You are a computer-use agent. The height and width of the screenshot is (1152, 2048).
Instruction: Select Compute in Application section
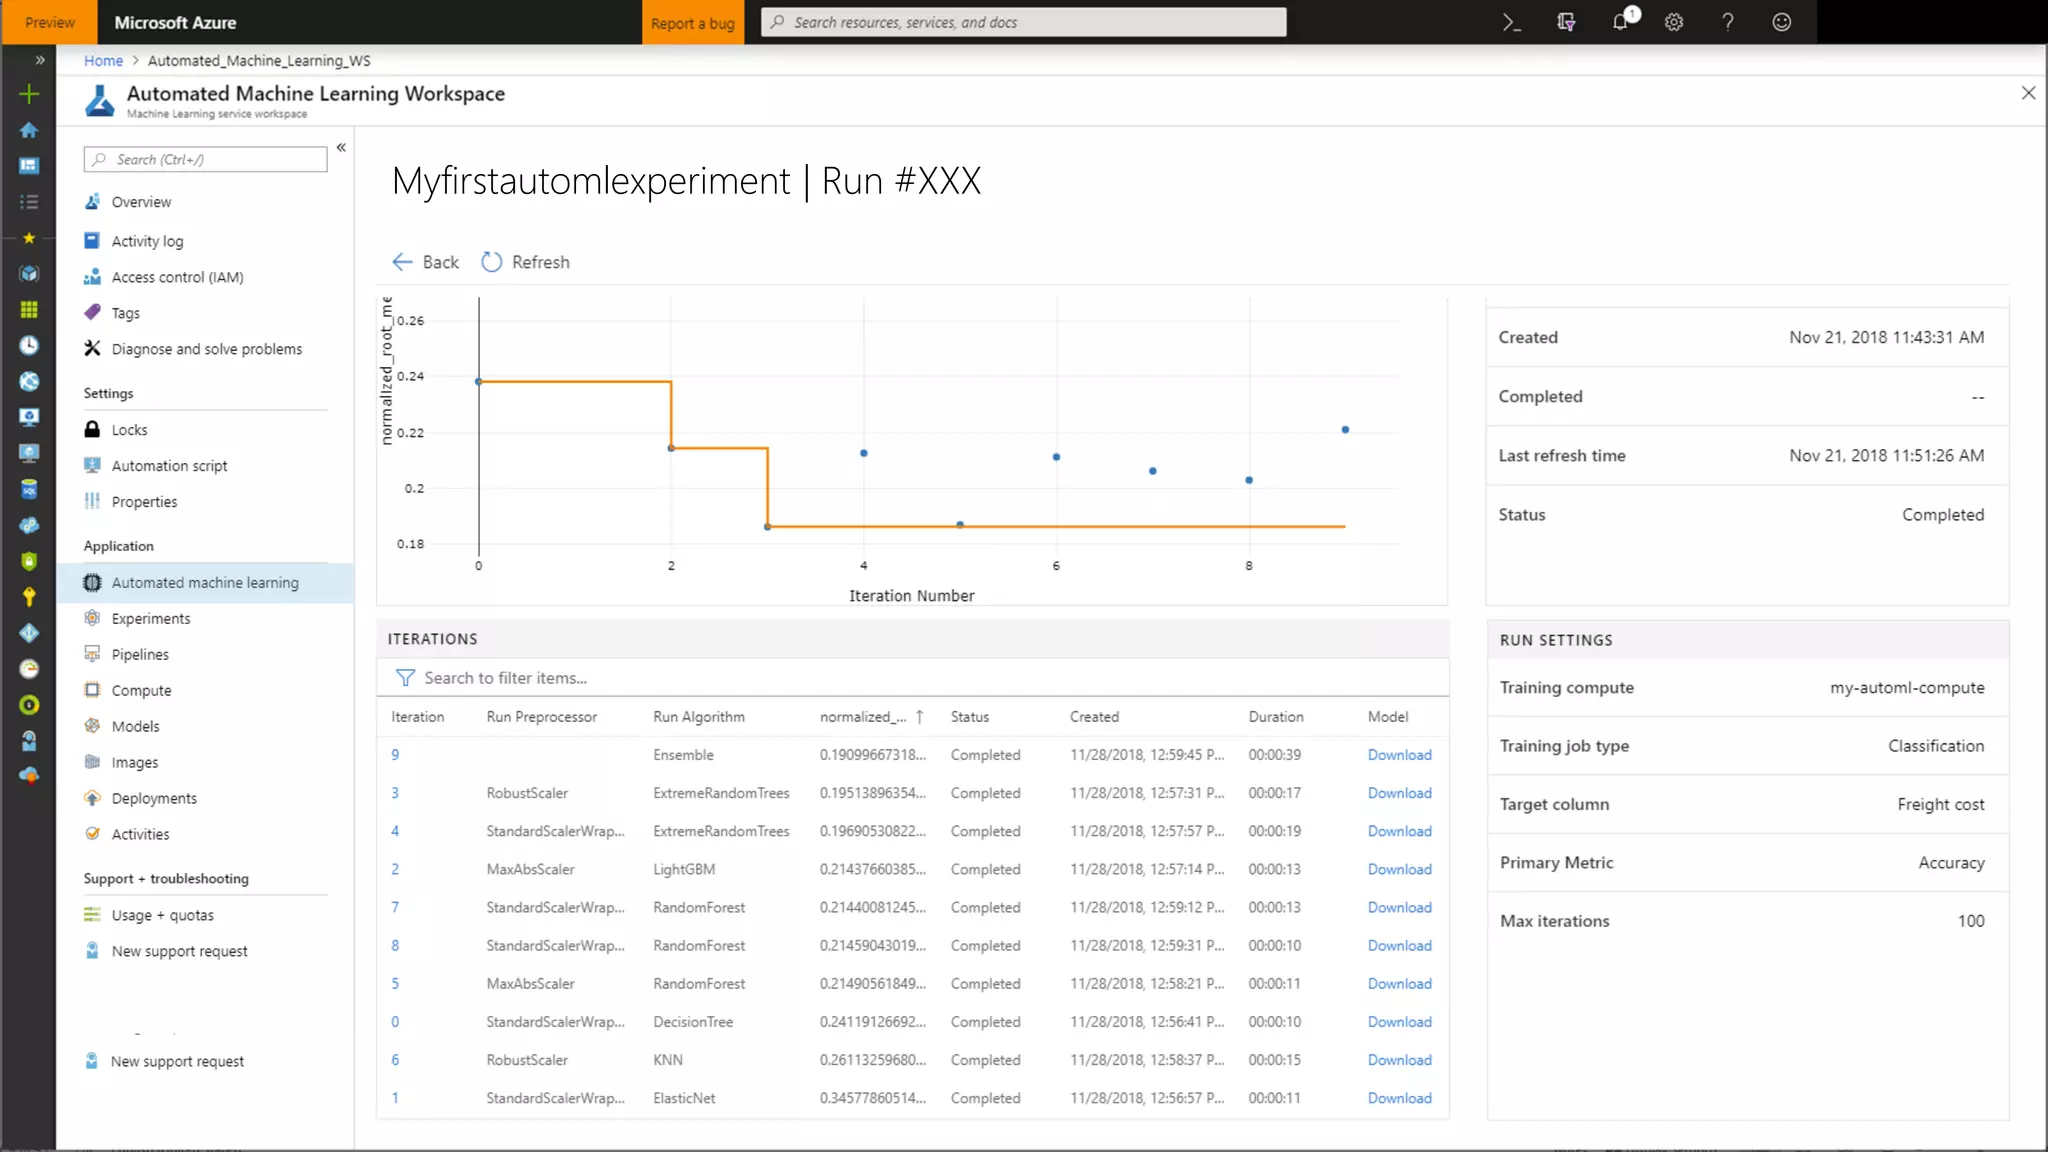[x=141, y=691]
